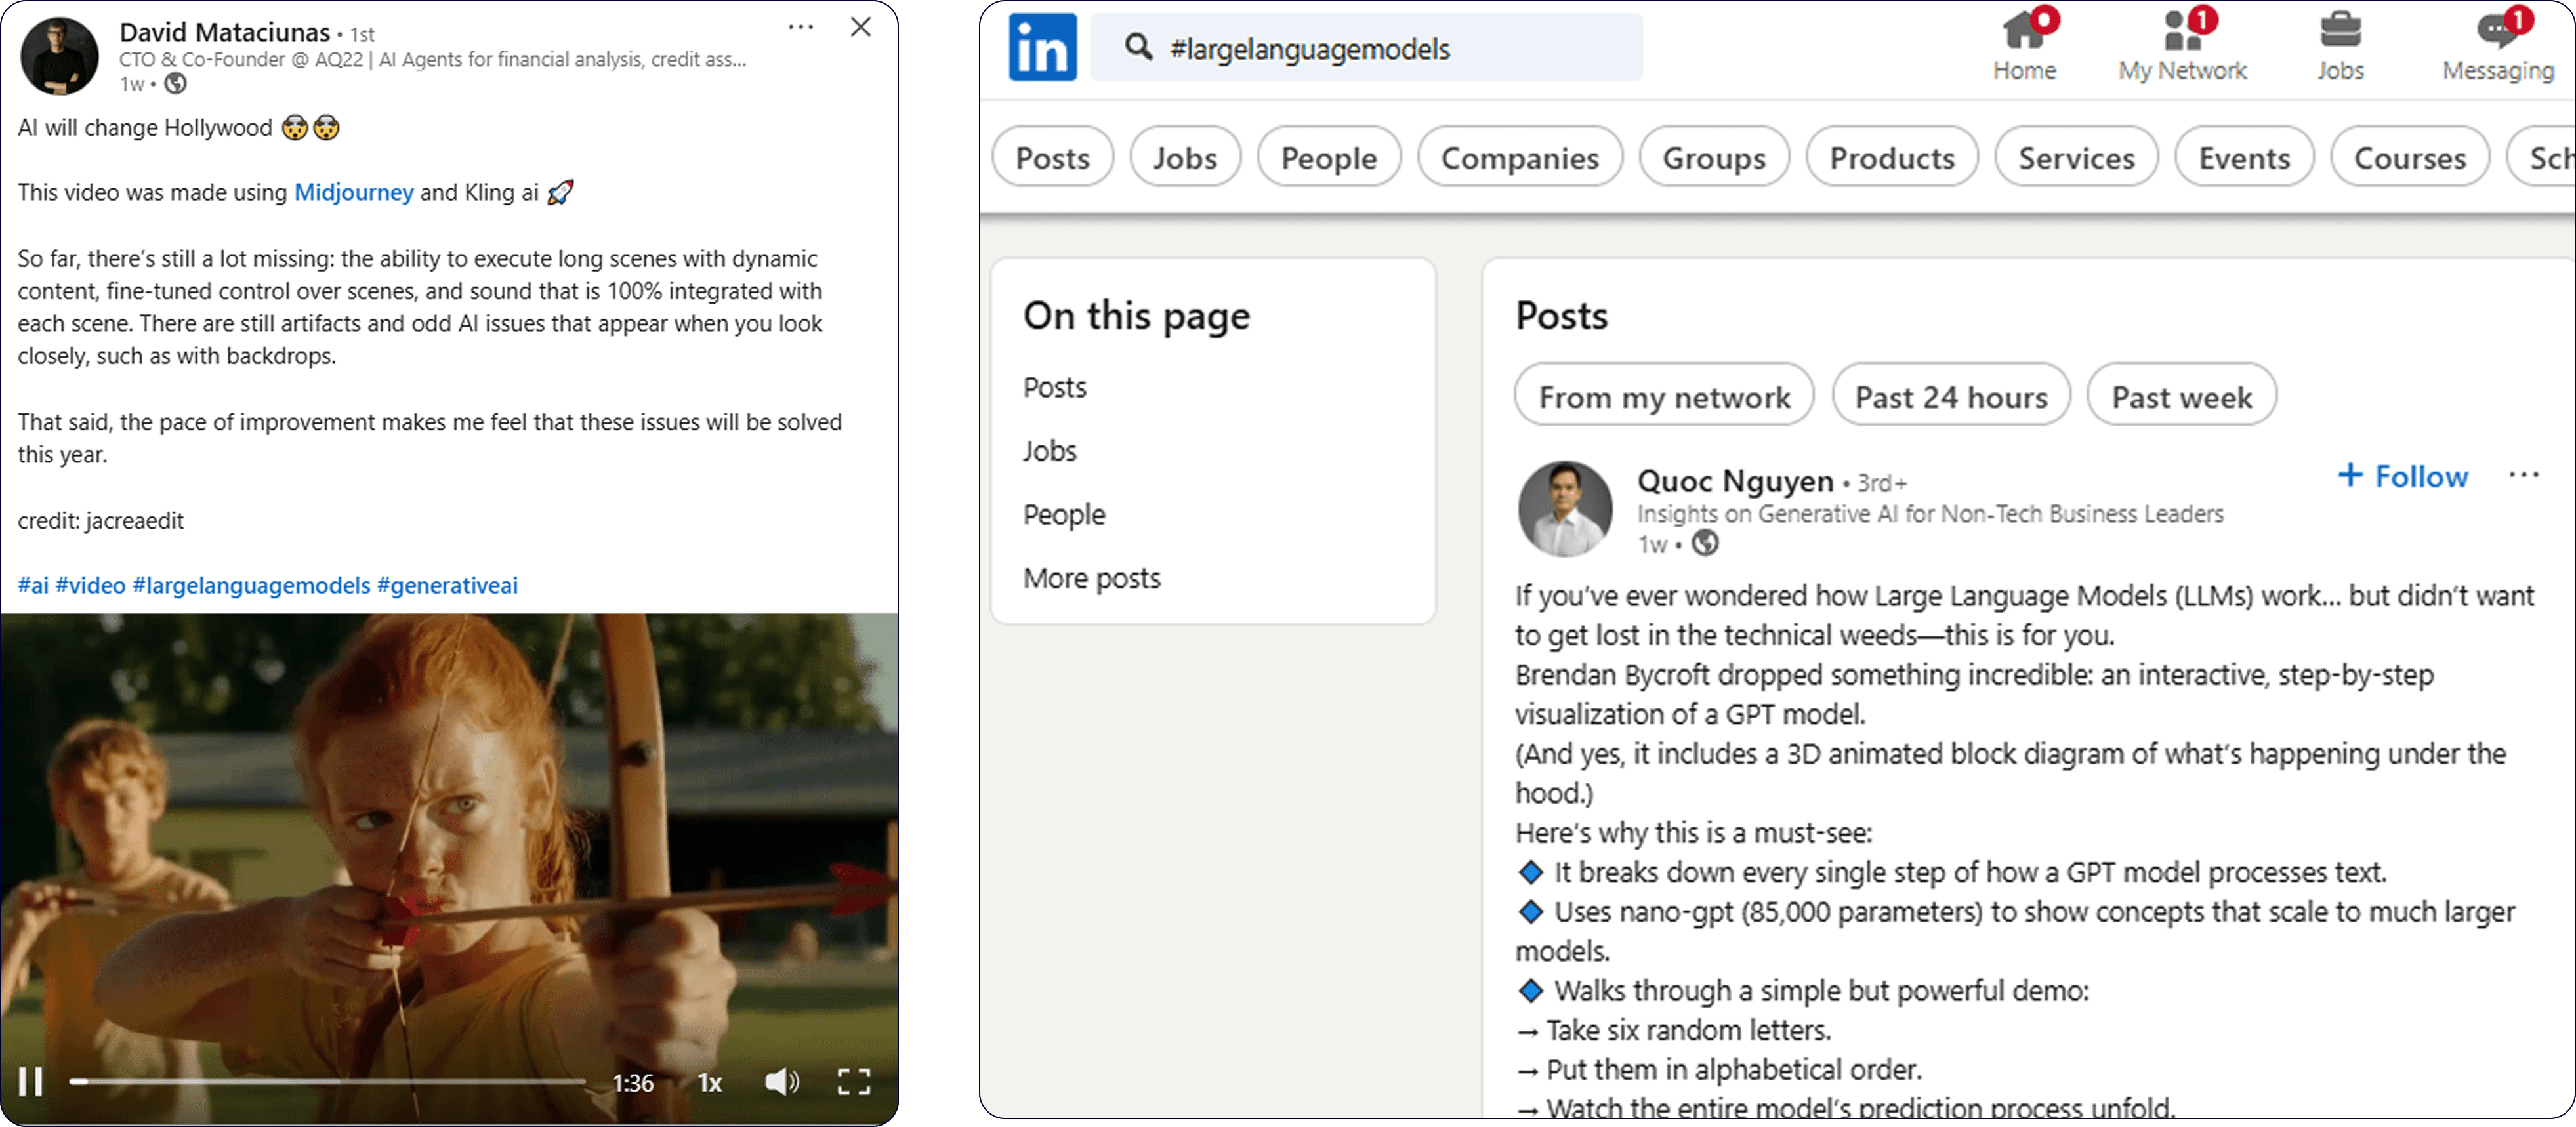The width and height of the screenshot is (2576, 1127).
Task: Open David Mataciunas's profile photo
Action: point(59,56)
